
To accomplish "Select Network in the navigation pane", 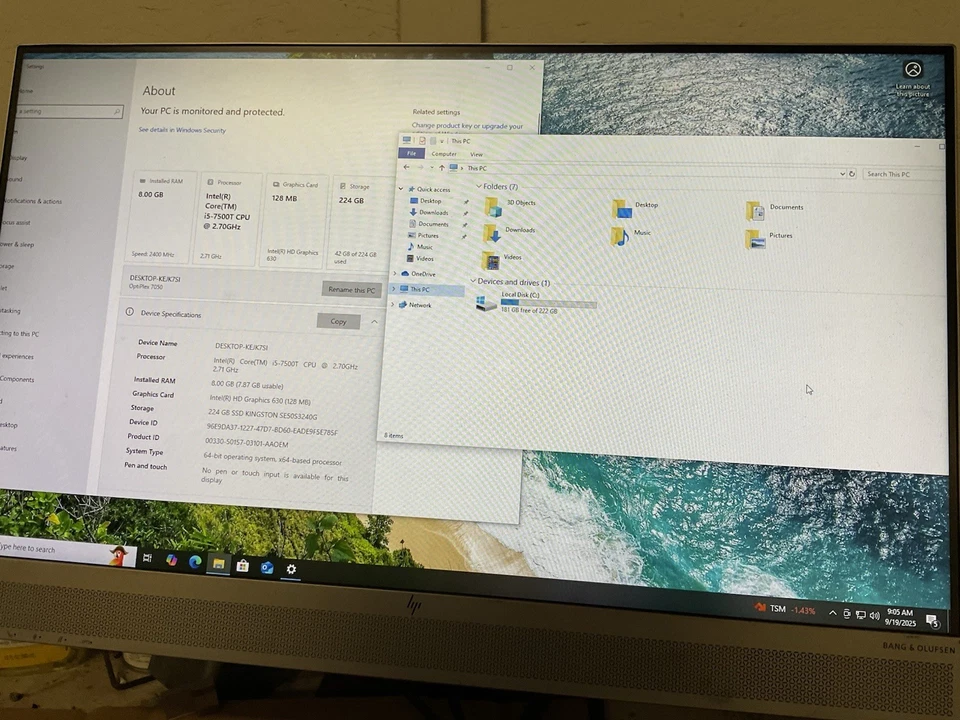I will 420,305.
